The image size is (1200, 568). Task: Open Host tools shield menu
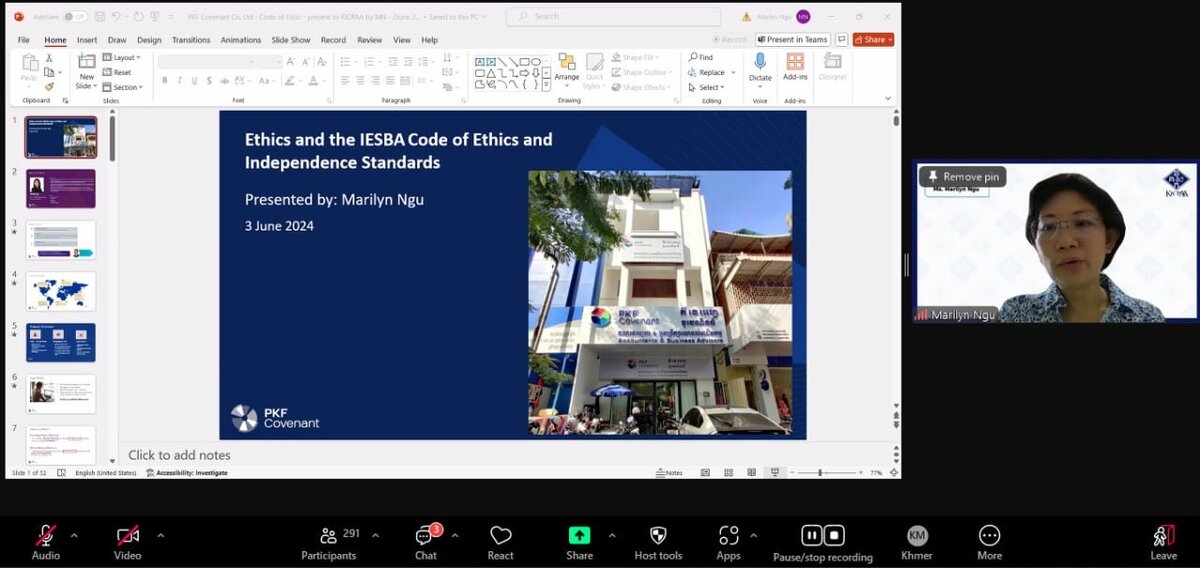tap(658, 543)
